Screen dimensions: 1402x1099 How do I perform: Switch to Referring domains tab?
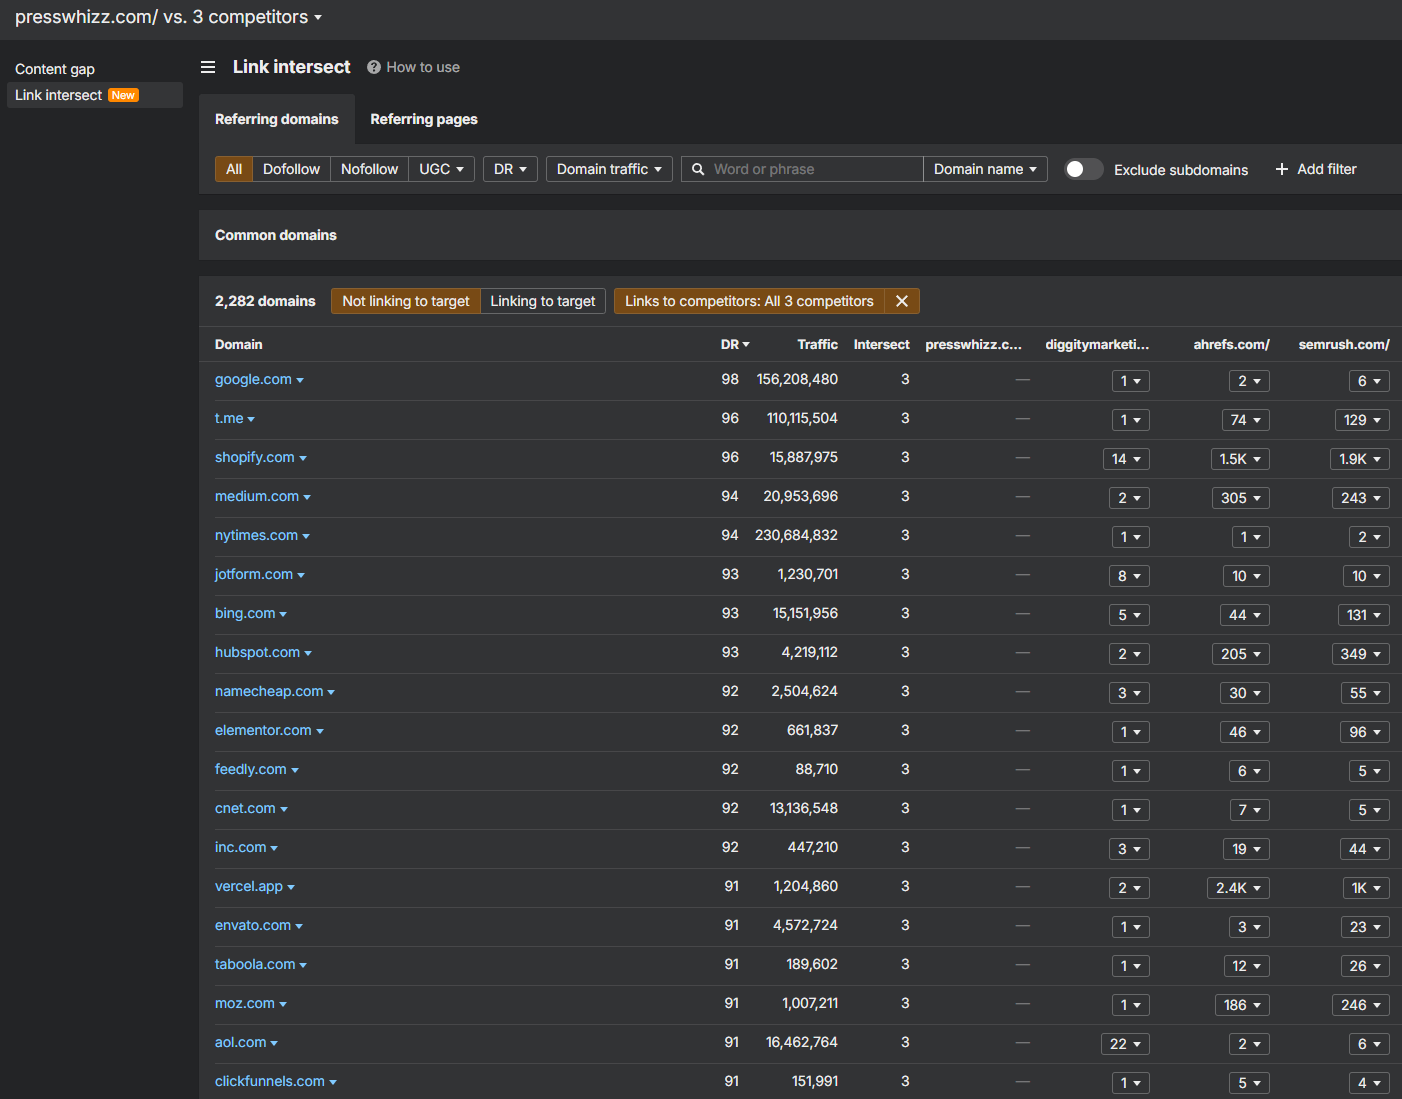click(277, 119)
